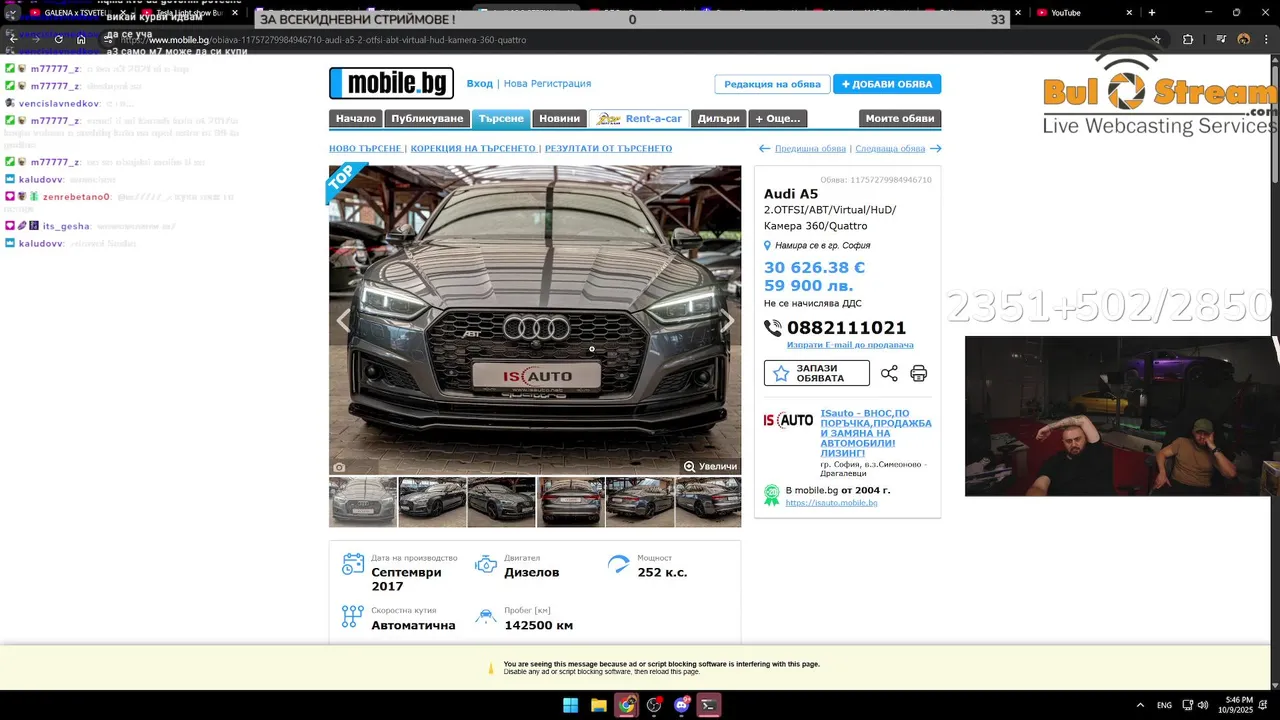
Task: Click ЗАПАЗИ ОБЯВАТА button
Action: (817, 373)
